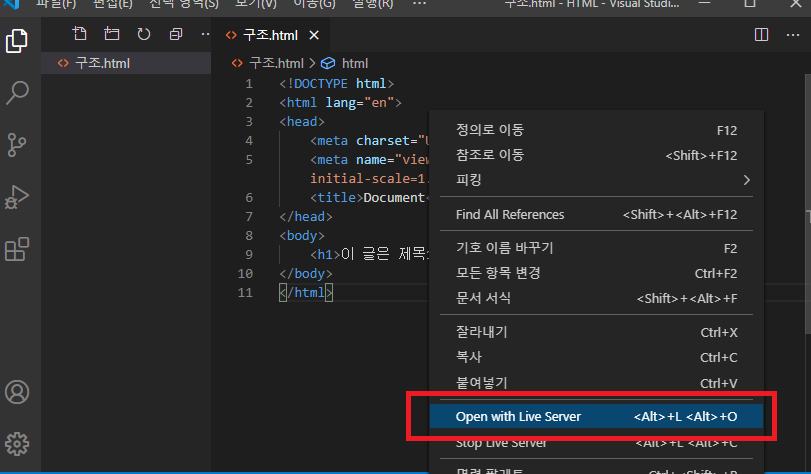The width and height of the screenshot is (811, 474).
Task: Click Collapse Folders icon in Explorer
Action: pyautogui.click(x=176, y=34)
